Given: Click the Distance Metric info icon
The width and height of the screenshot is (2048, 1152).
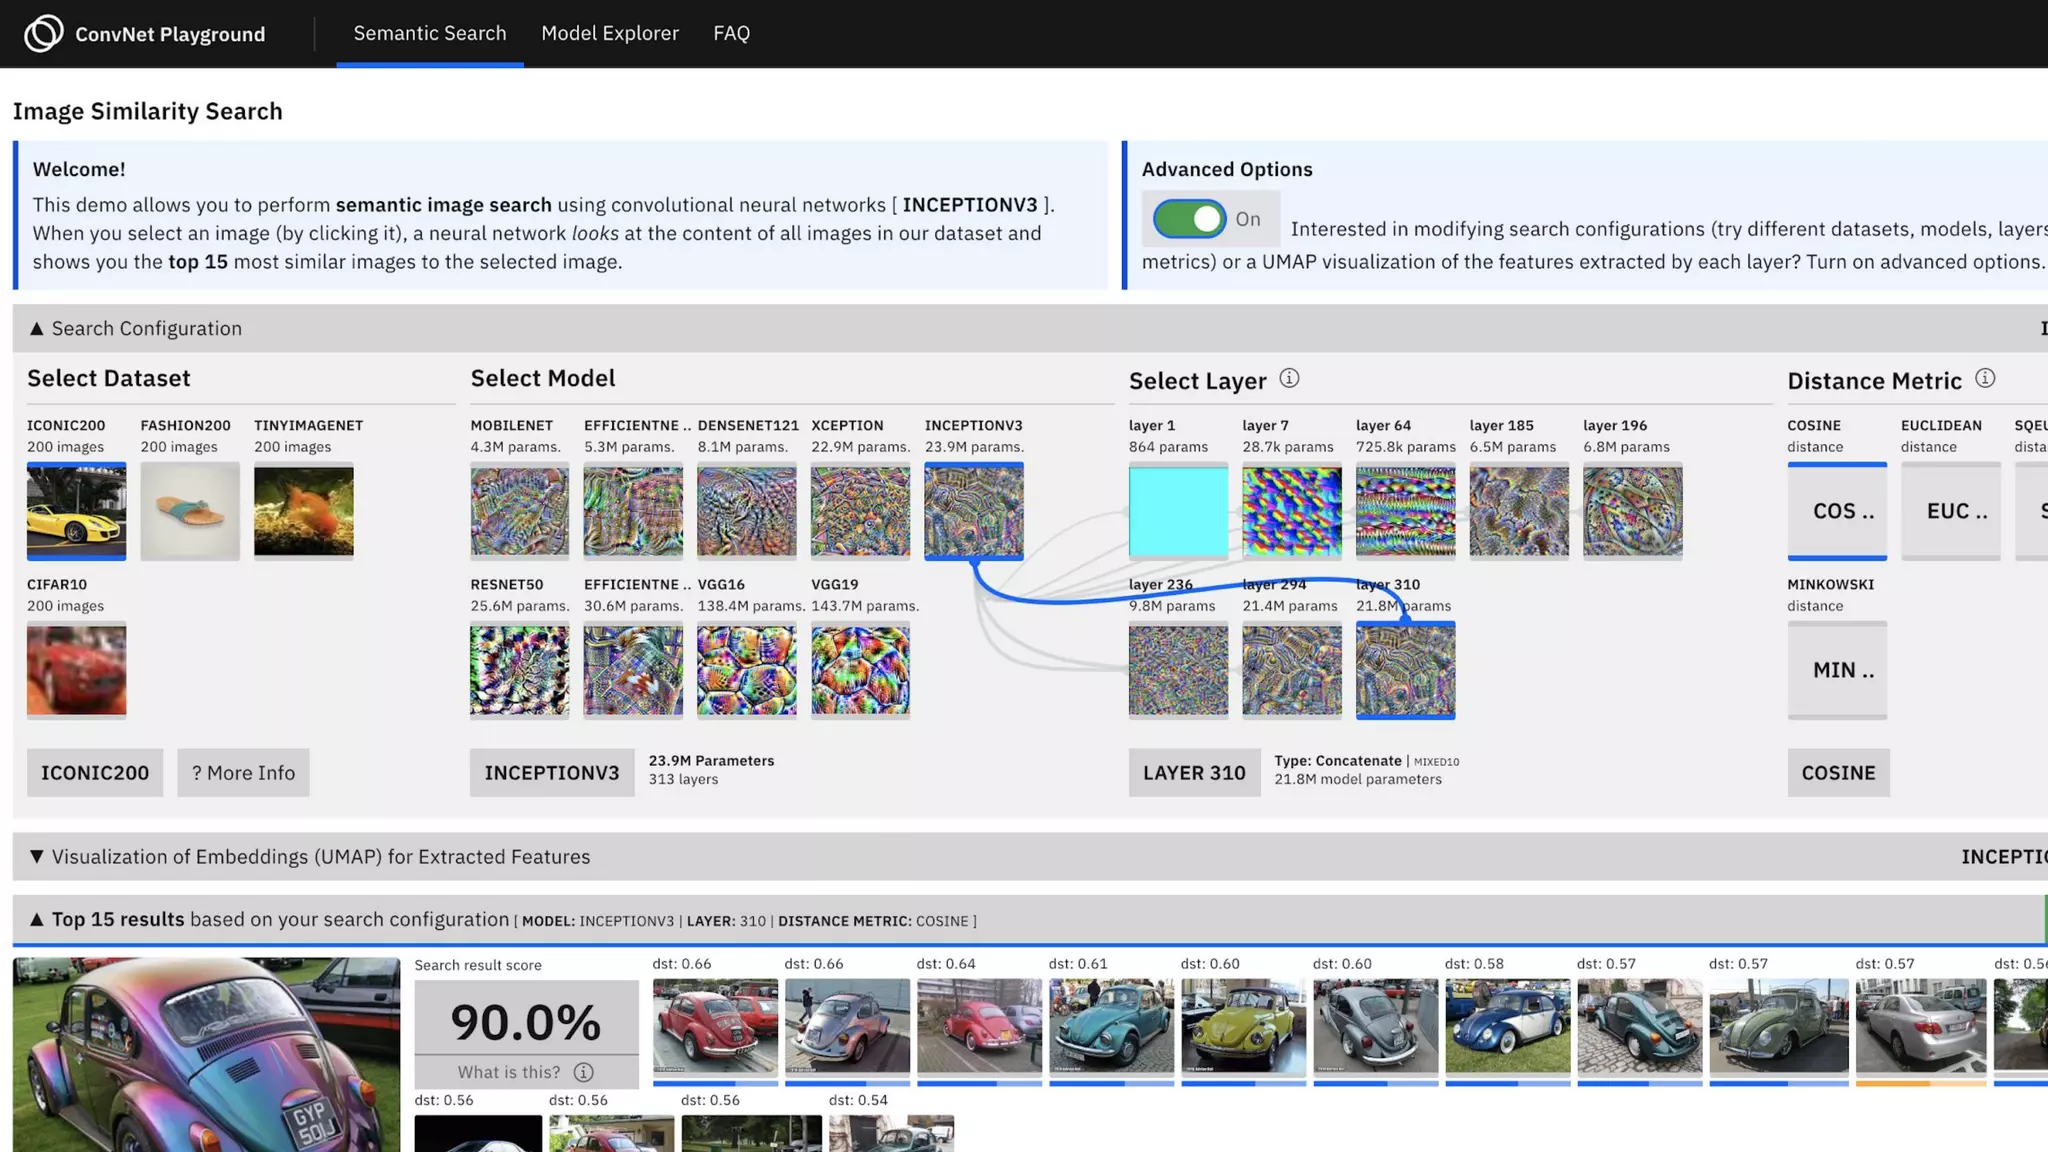Looking at the screenshot, I should tap(1985, 378).
